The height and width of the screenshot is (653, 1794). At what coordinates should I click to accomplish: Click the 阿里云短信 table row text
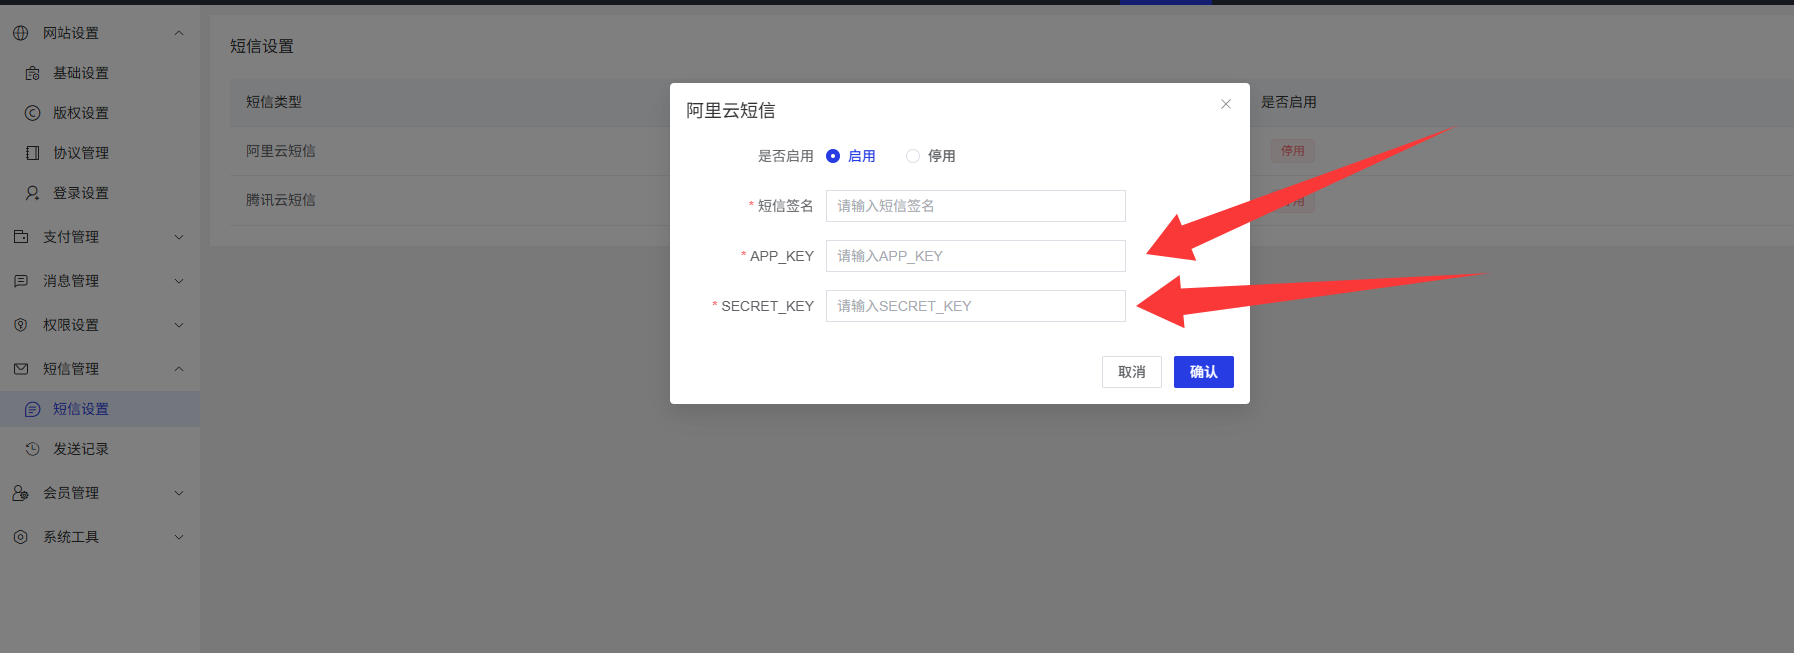click(x=281, y=151)
